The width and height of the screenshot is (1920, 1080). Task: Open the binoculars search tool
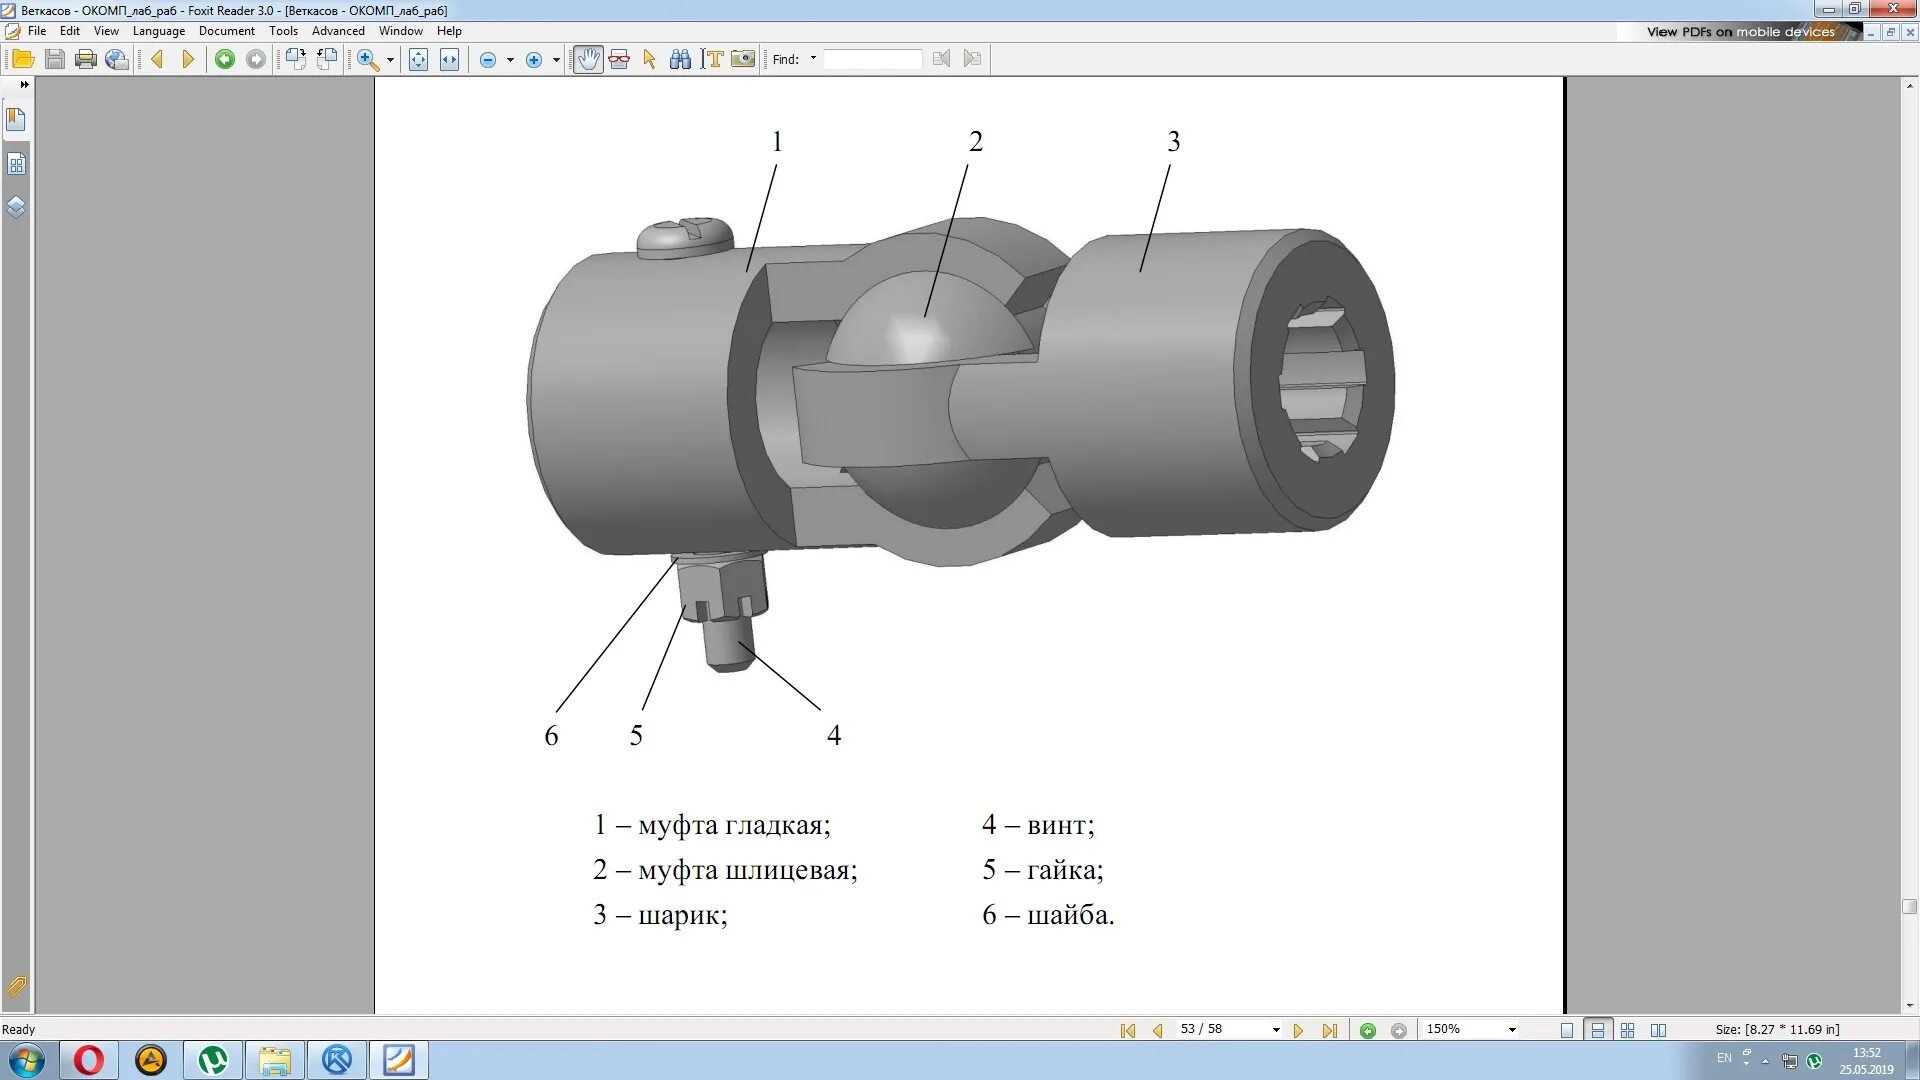(680, 59)
